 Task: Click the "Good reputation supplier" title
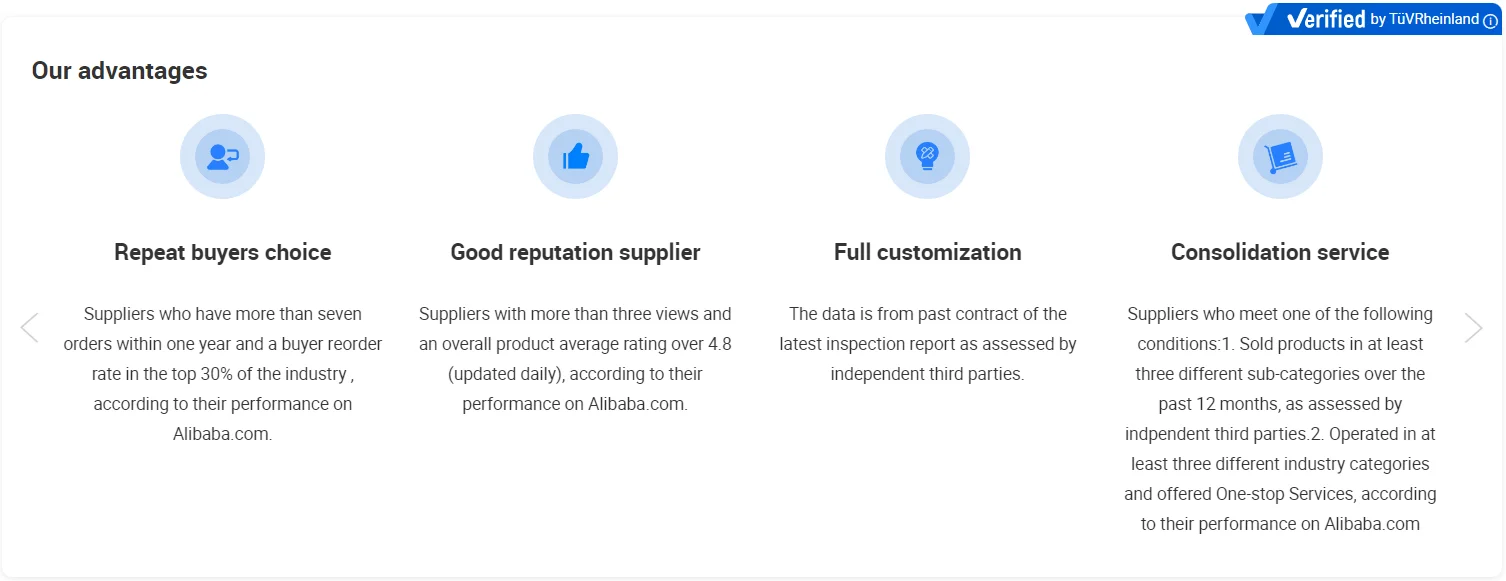[x=575, y=252]
